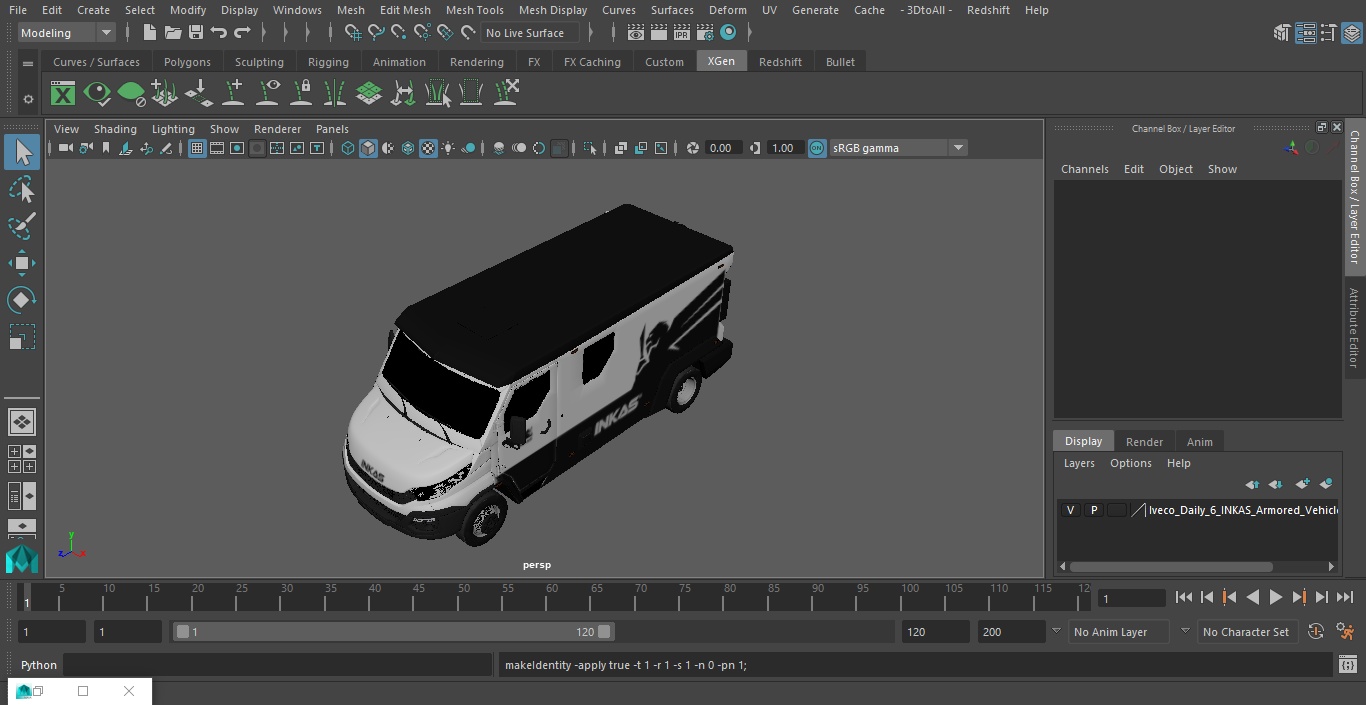Select the arrow Select tool
The height and width of the screenshot is (705, 1366).
[22, 152]
